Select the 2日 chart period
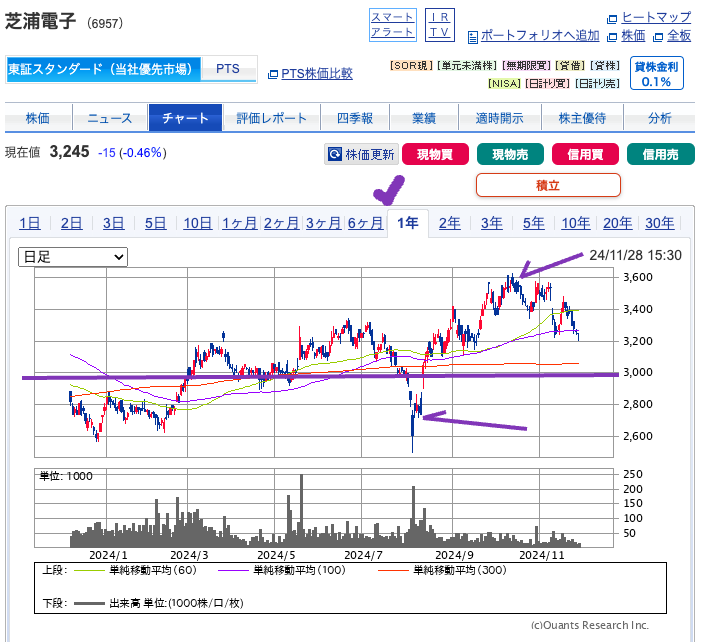The height and width of the screenshot is (642, 702). 72,223
